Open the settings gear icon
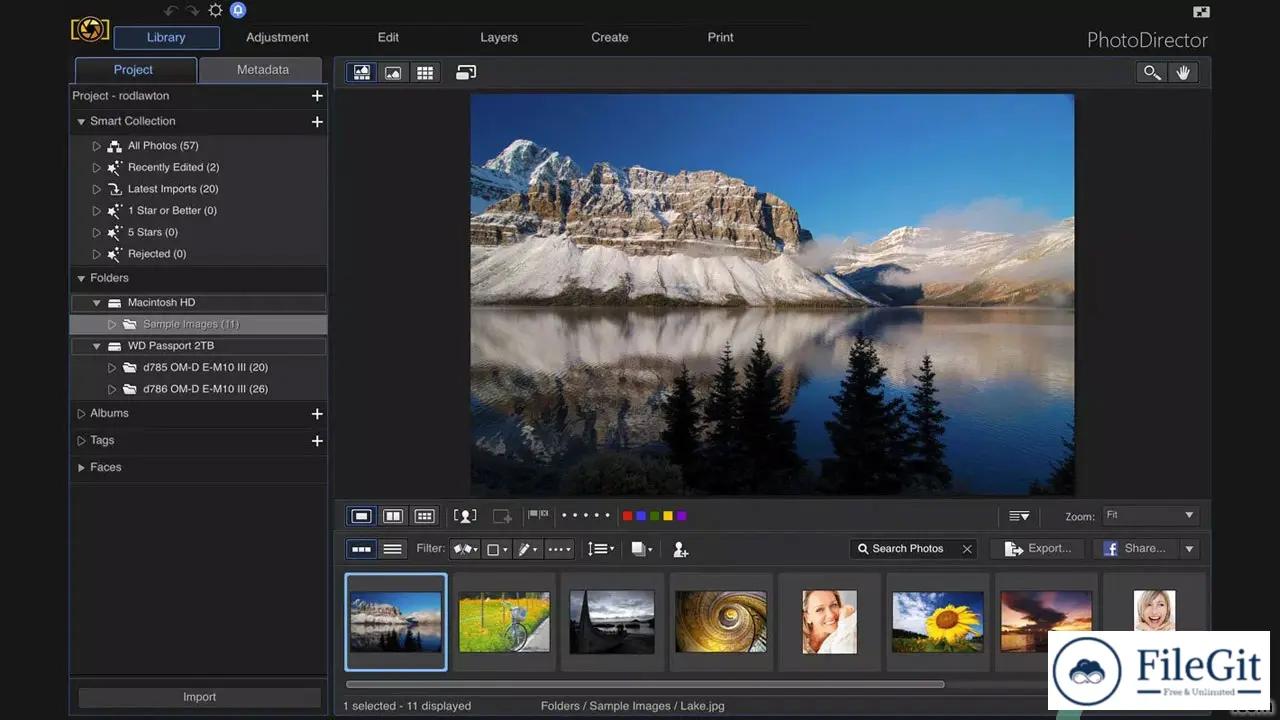This screenshot has width=1280, height=720. pos(216,11)
